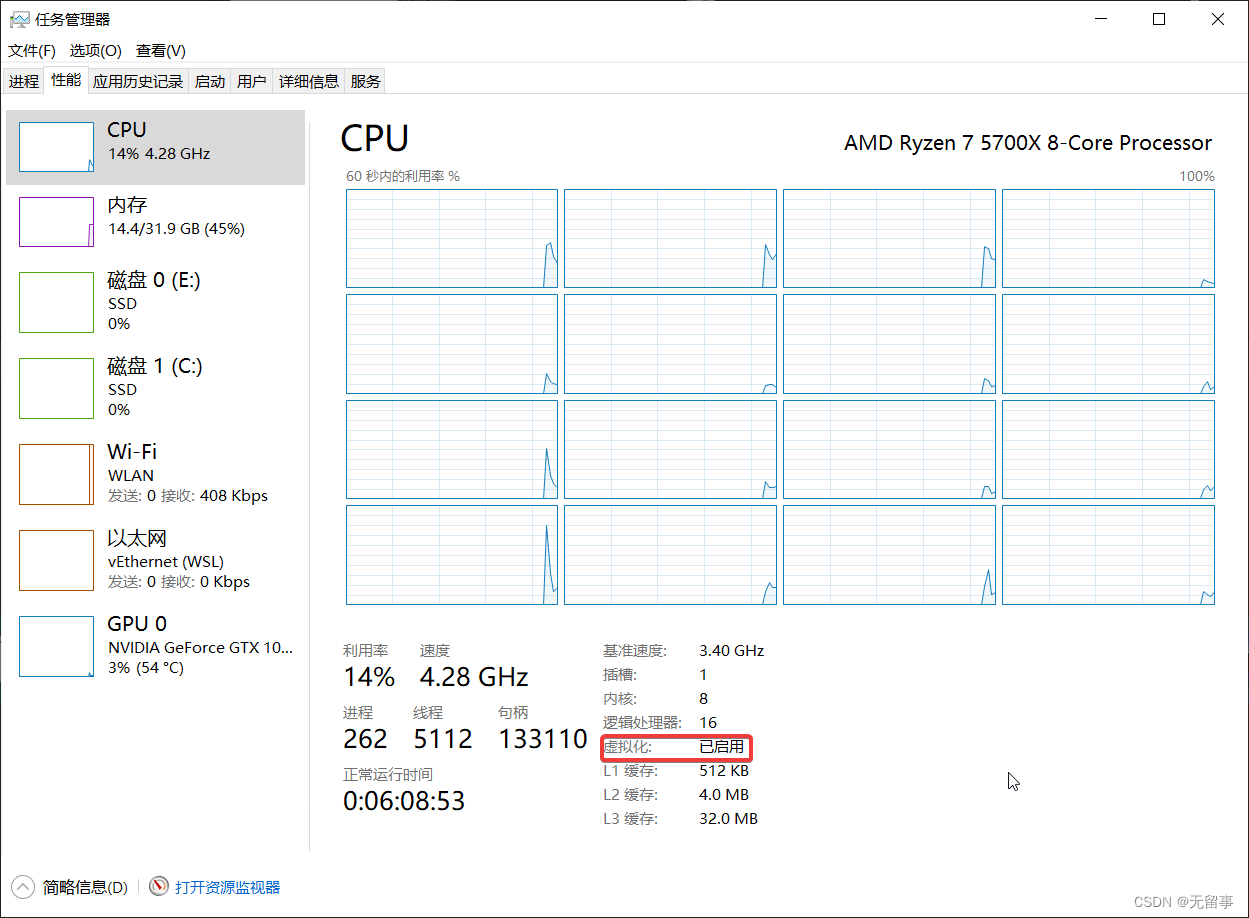The height and width of the screenshot is (918, 1249).
Task: Open the GPU 0 performance panel
Action: click(x=155, y=645)
